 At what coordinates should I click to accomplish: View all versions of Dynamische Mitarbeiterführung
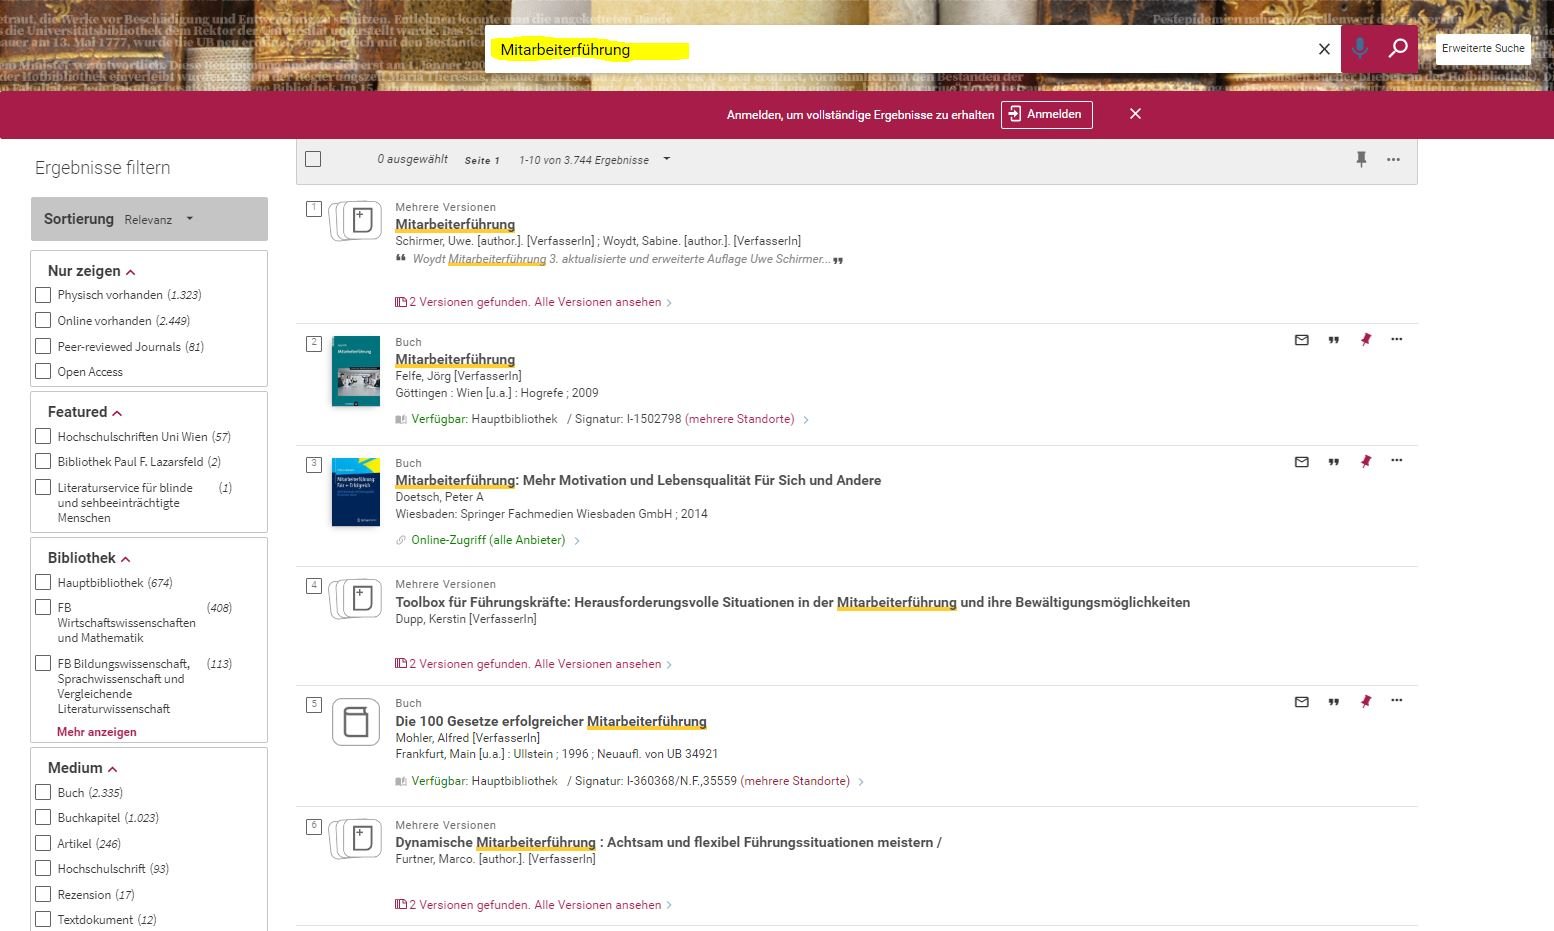535,905
